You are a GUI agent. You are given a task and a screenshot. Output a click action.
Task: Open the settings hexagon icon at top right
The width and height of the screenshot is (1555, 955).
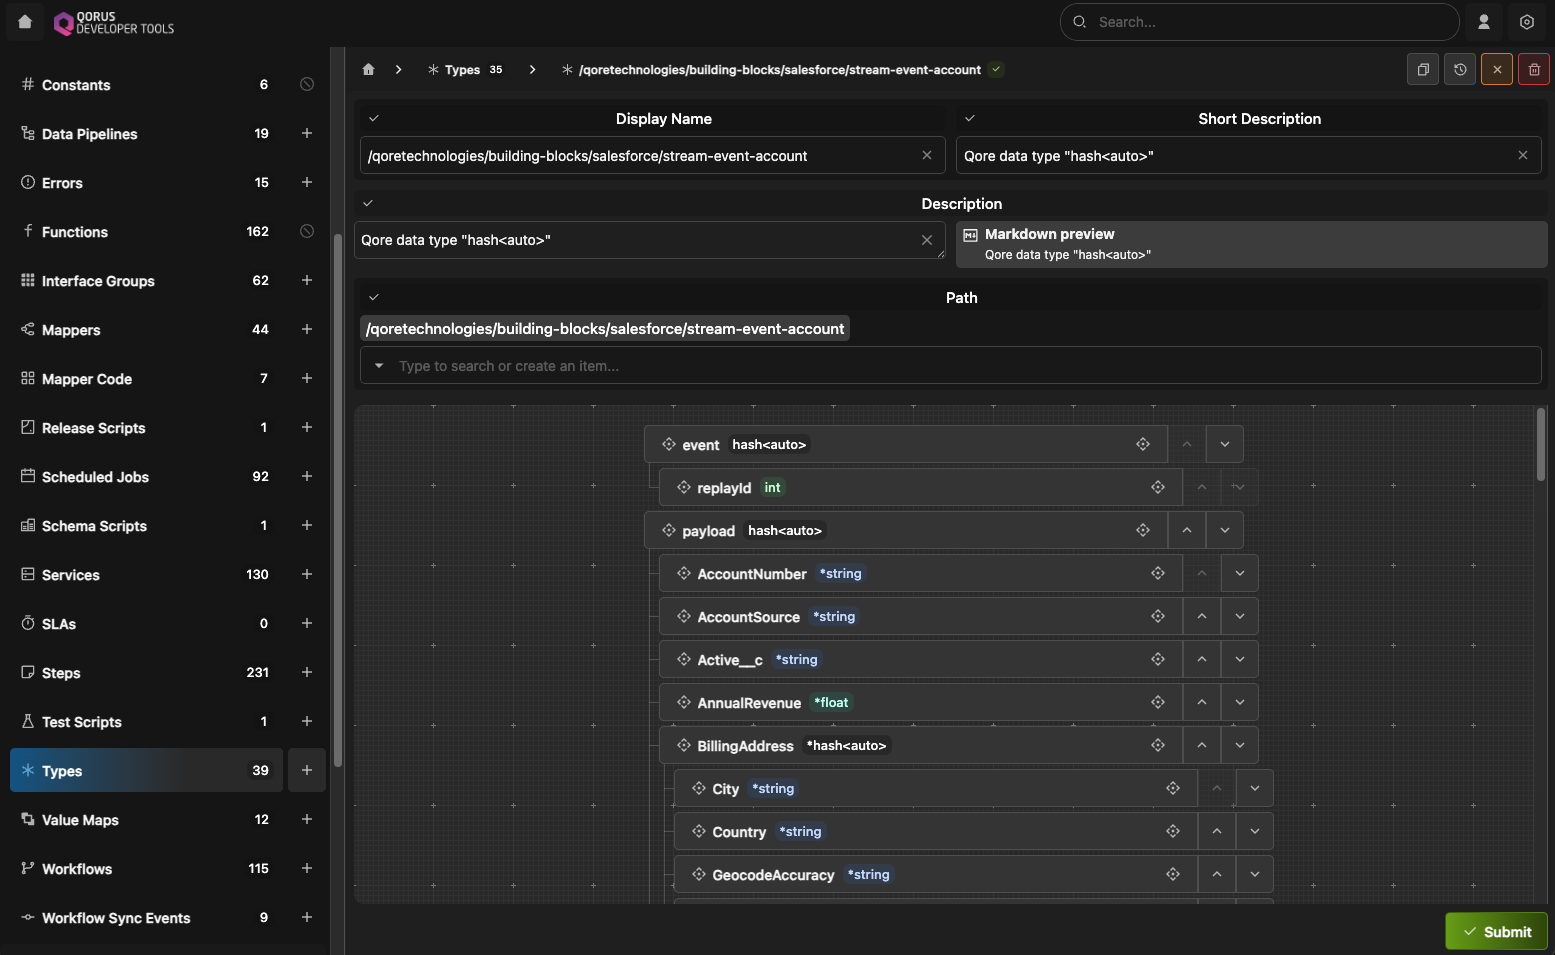1526,22
